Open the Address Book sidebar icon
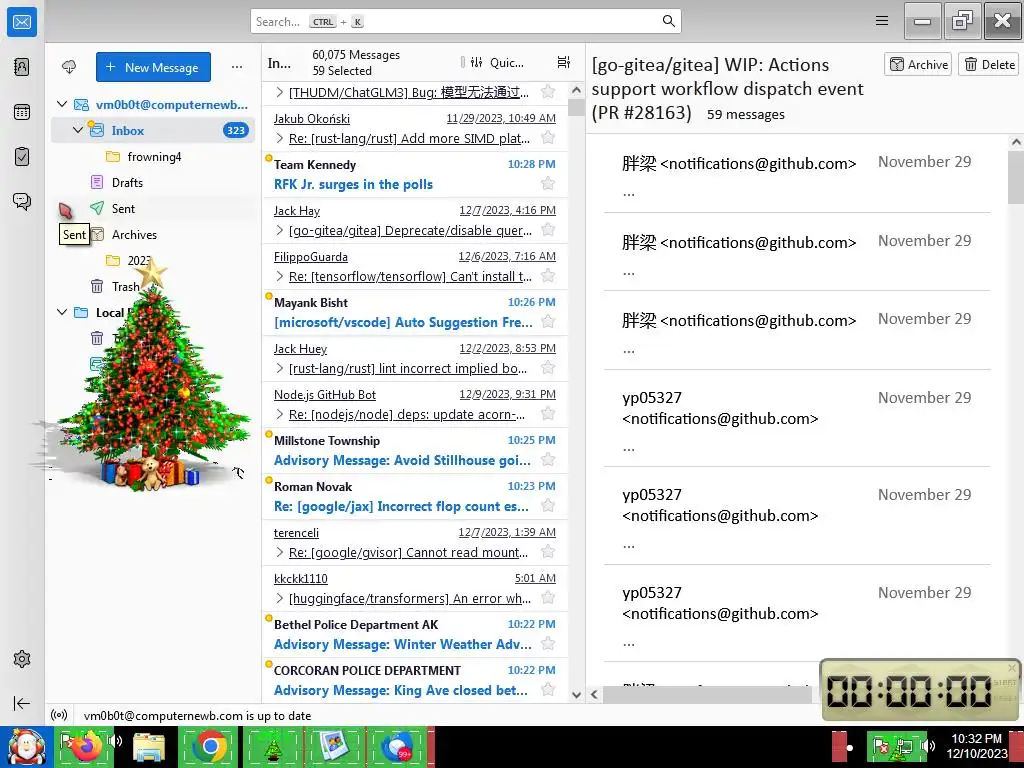Screen dimensions: 1024x768 point(22,67)
